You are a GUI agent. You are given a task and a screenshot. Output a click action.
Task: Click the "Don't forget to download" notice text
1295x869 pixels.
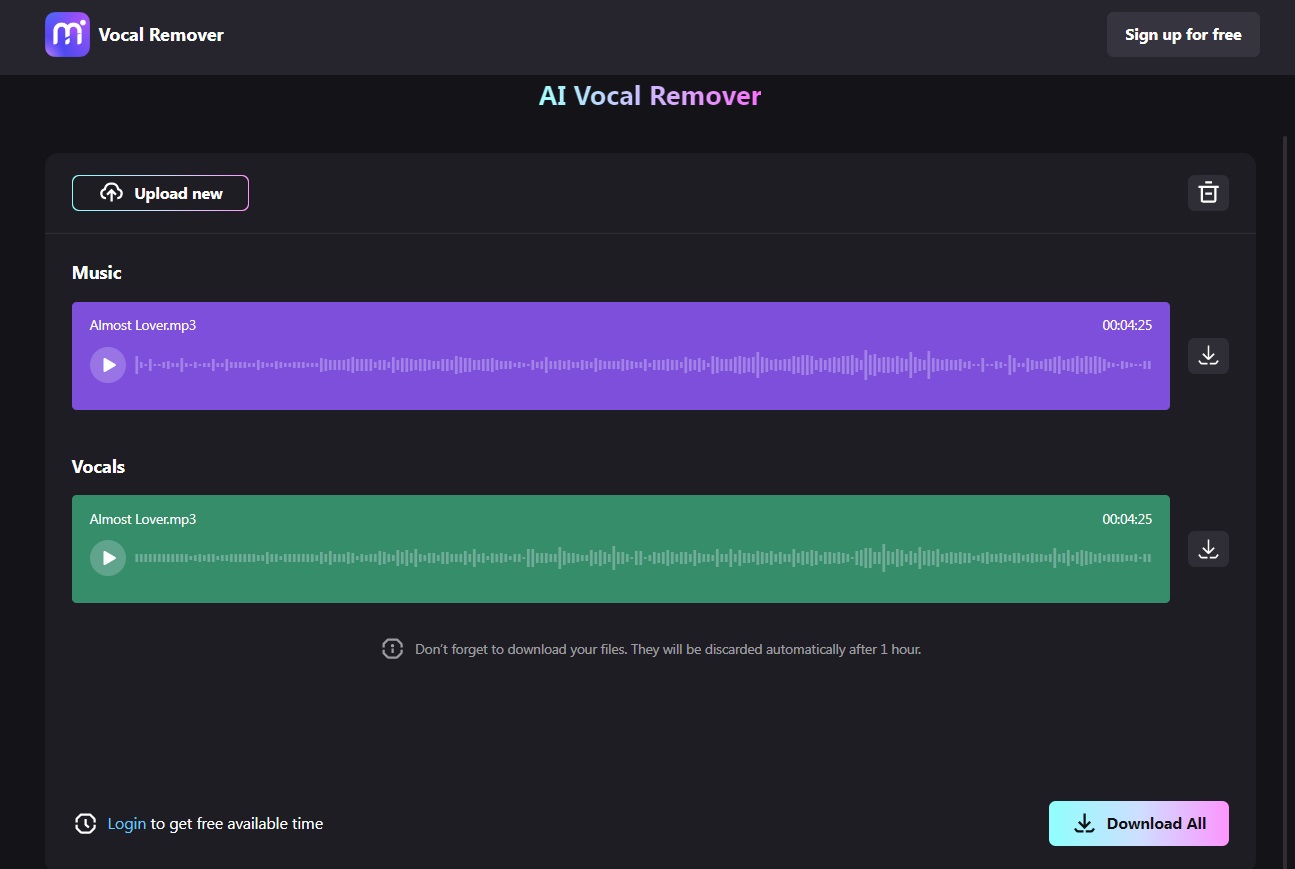[x=668, y=650]
